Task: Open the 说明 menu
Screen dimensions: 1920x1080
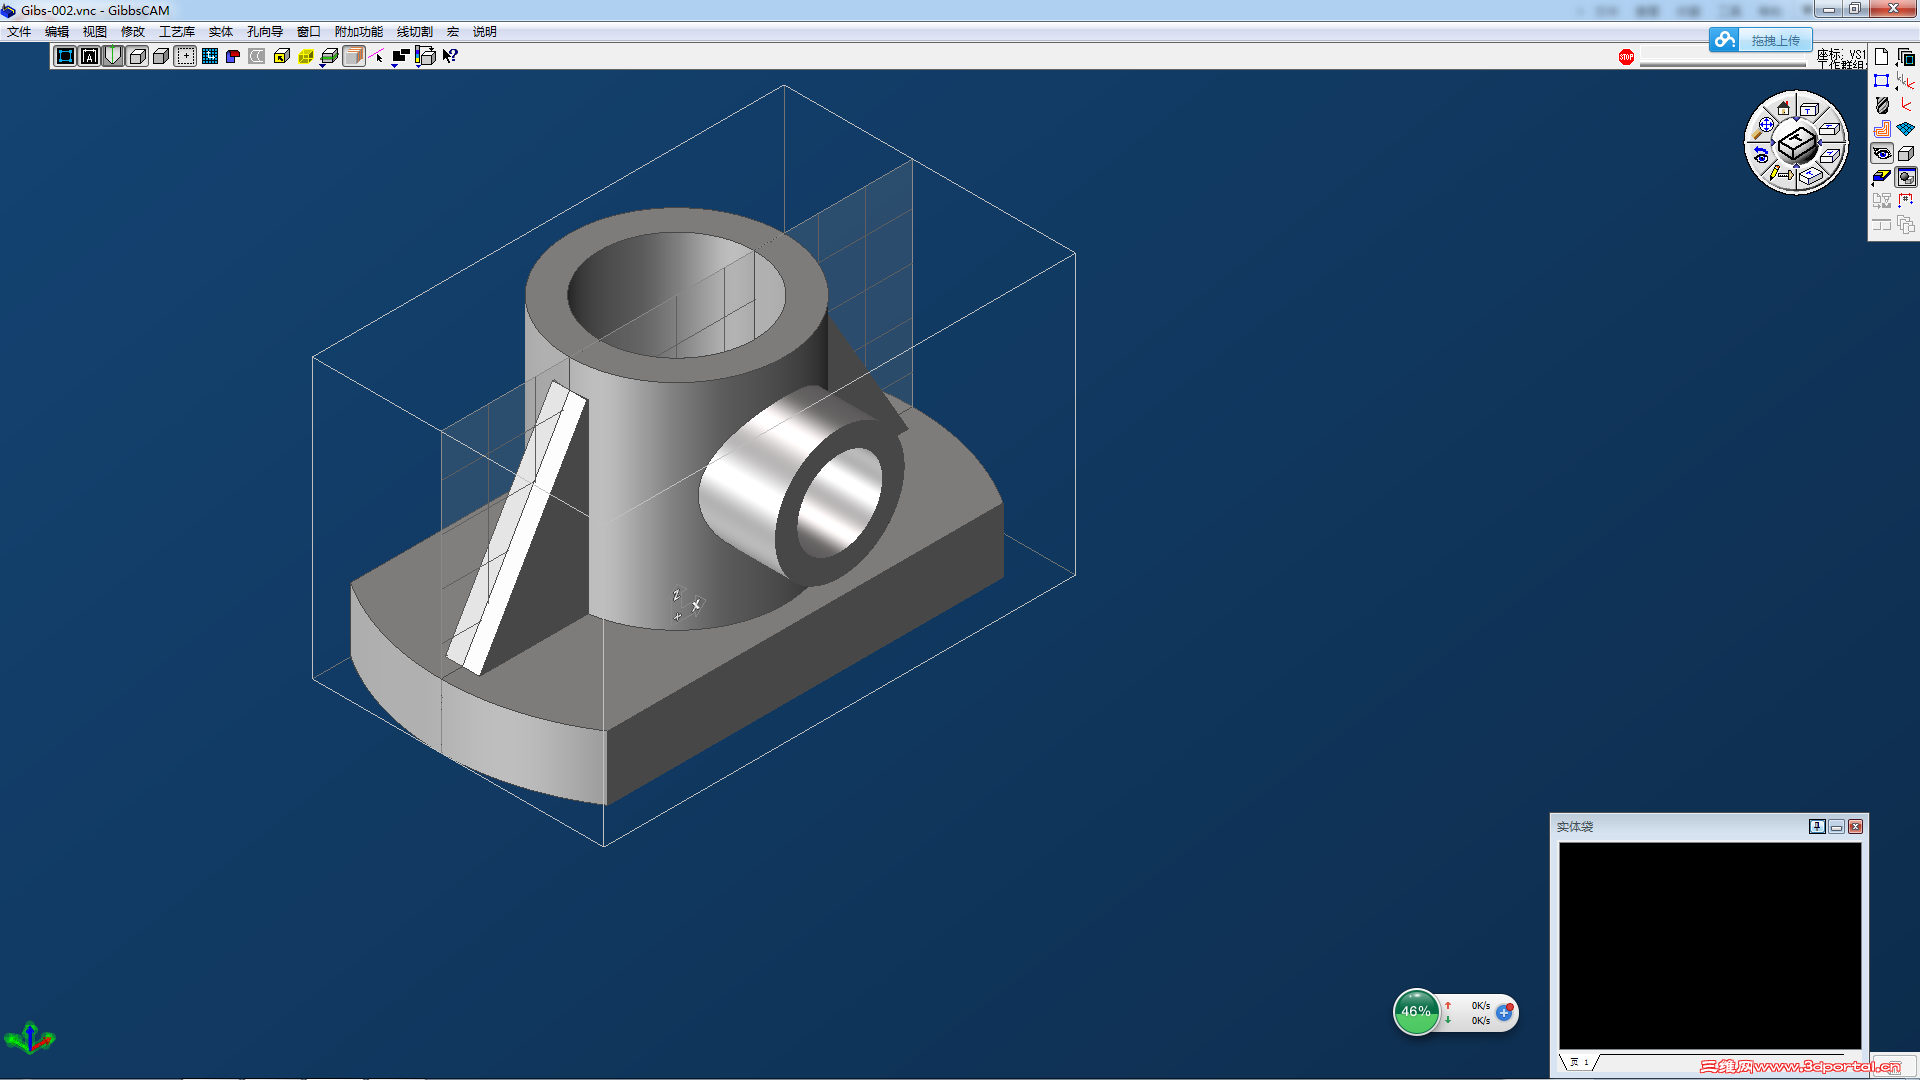Action: click(485, 32)
